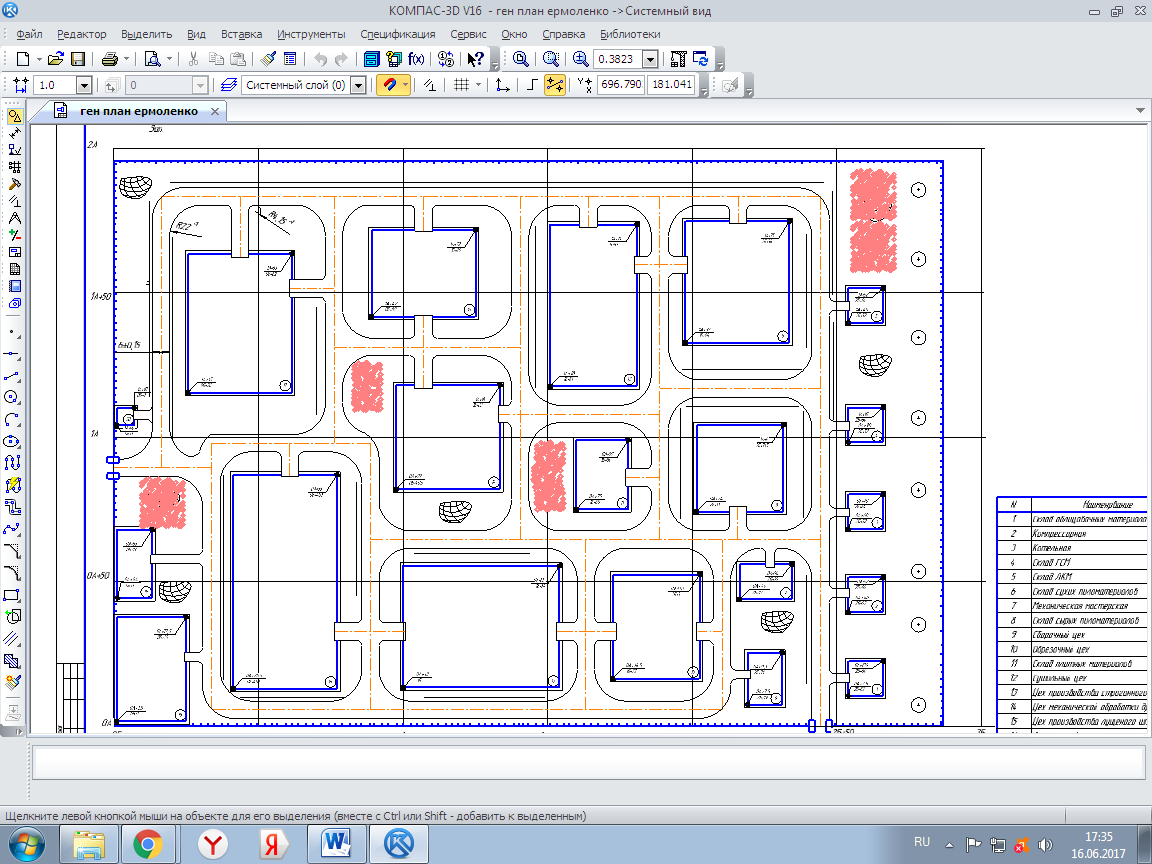Create a new document with New icon
Image resolution: width=1152 pixels, height=864 pixels.
[23, 59]
